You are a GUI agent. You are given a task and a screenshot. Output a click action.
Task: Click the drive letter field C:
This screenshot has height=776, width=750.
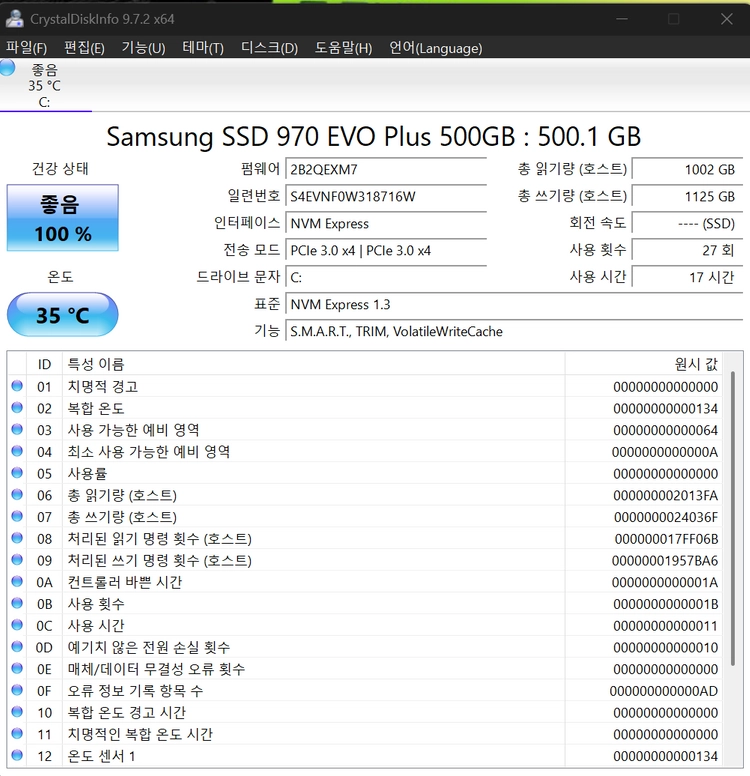[x=386, y=278]
